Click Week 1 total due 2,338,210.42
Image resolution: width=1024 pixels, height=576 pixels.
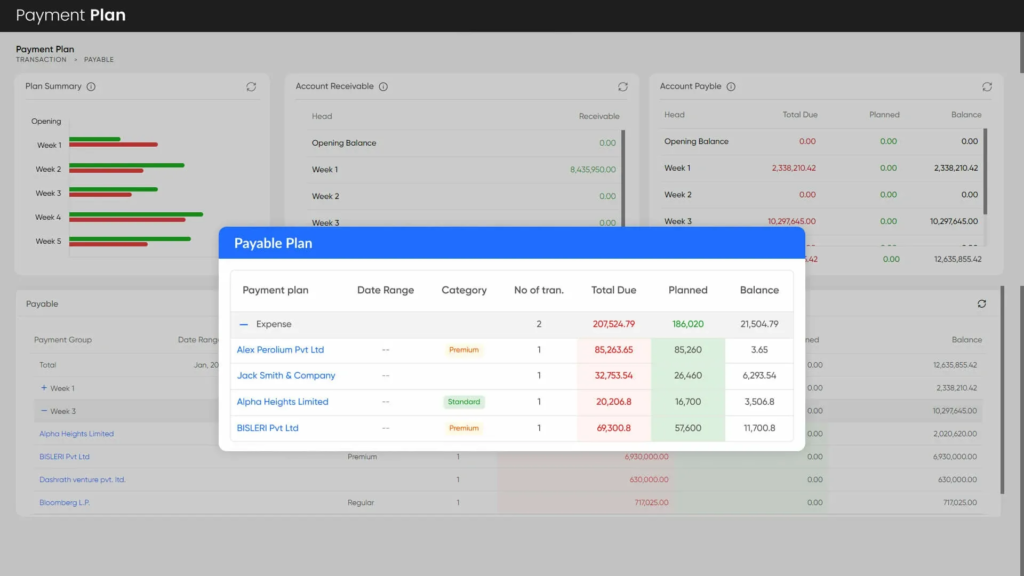pyautogui.click(x=793, y=168)
